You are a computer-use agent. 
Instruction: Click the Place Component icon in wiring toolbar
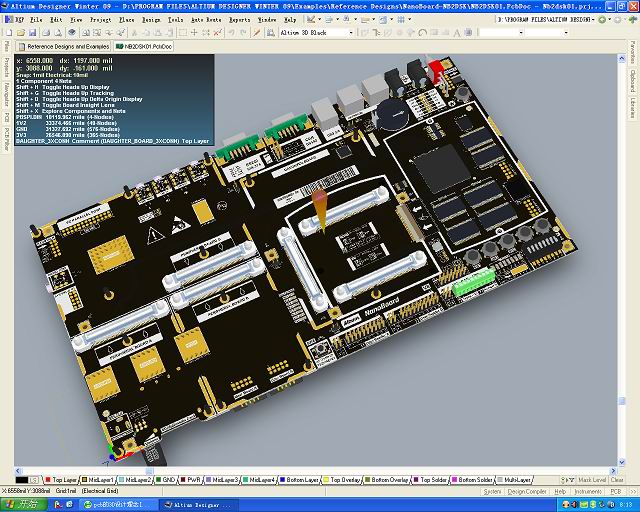click(469, 33)
